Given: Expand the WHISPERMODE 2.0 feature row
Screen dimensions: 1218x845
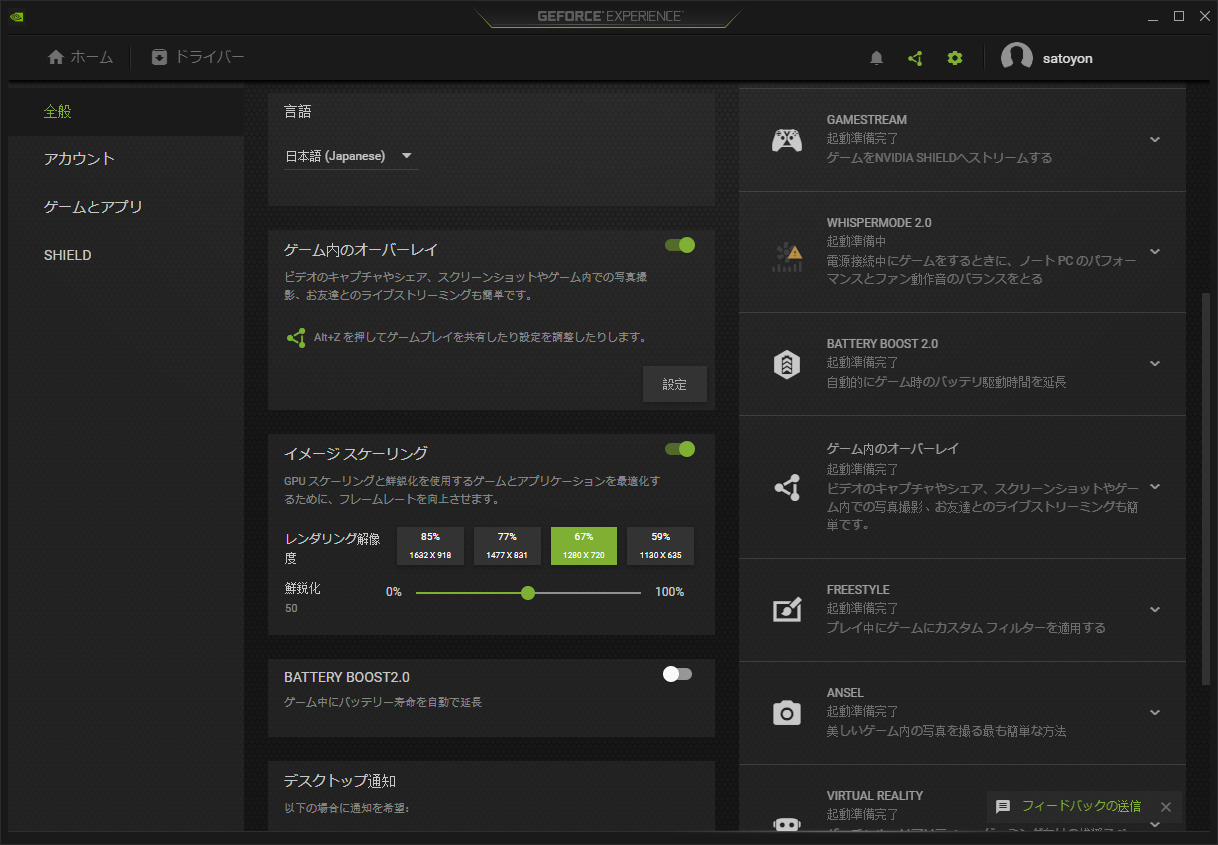Looking at the screenshot, I should pyautogui.click(x=1155, y=251).
